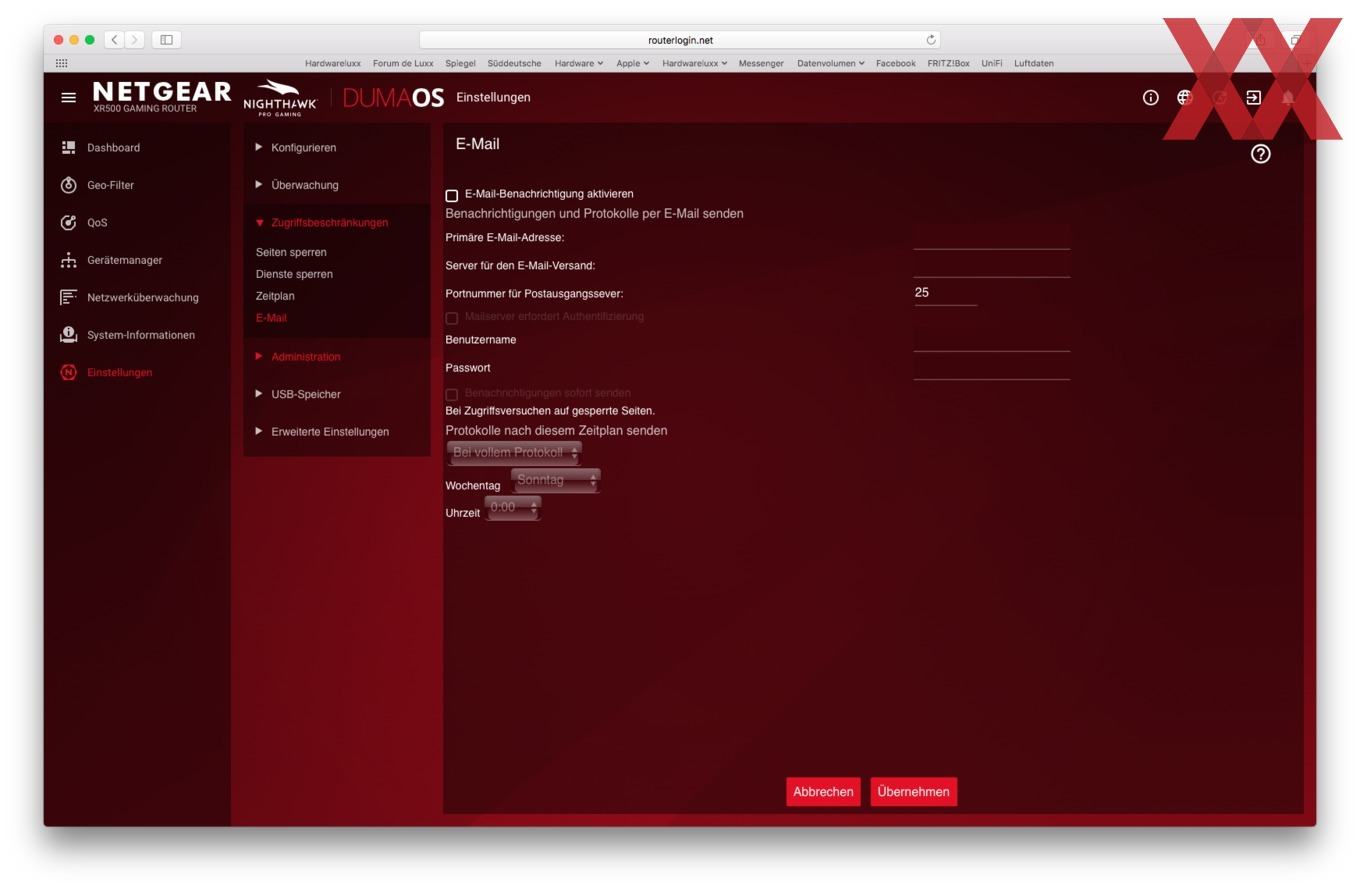Open the favorites grid icon
The image size is (1360, 889).
[61, 63]
